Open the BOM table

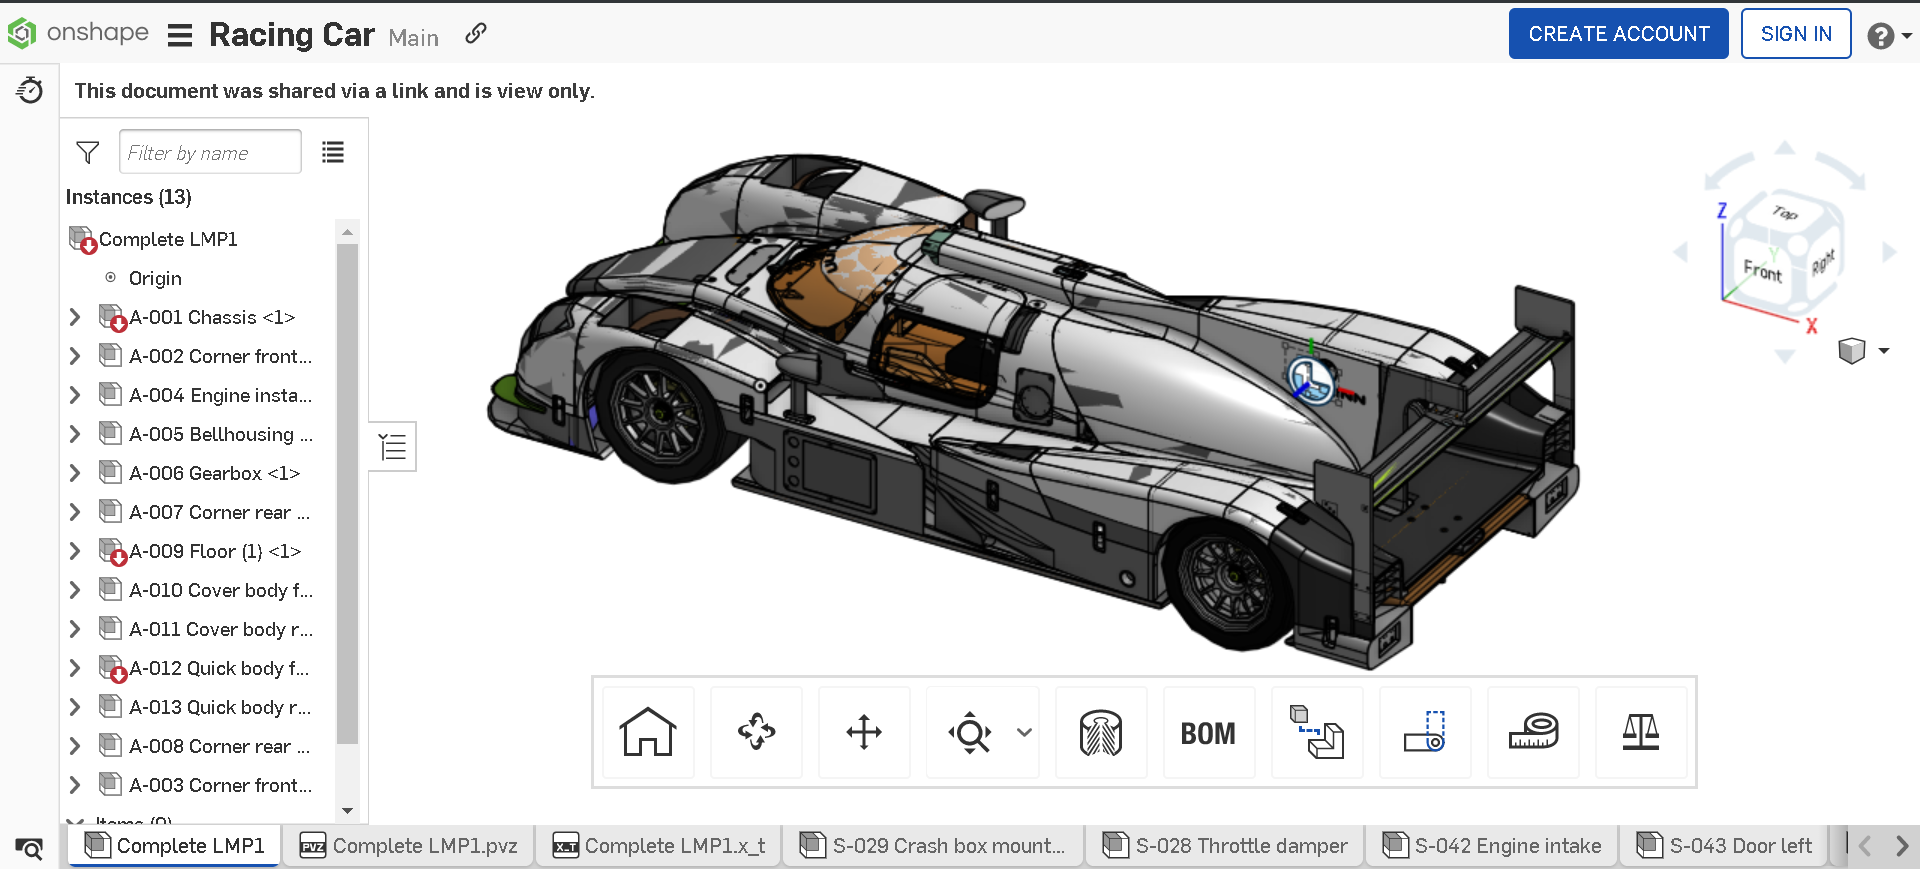tap(1209, 732)
